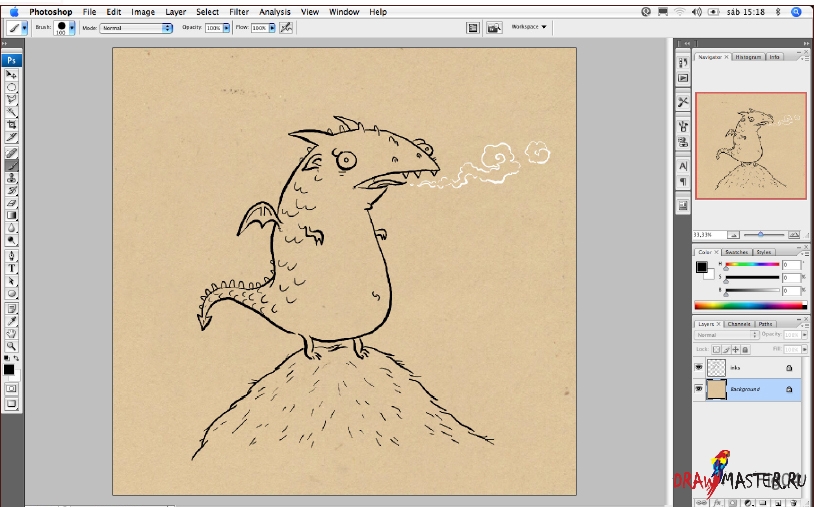Screen dimensions: 814x507
Task: Switch to the Histogram tab
Action: click(x=747, y=57)
